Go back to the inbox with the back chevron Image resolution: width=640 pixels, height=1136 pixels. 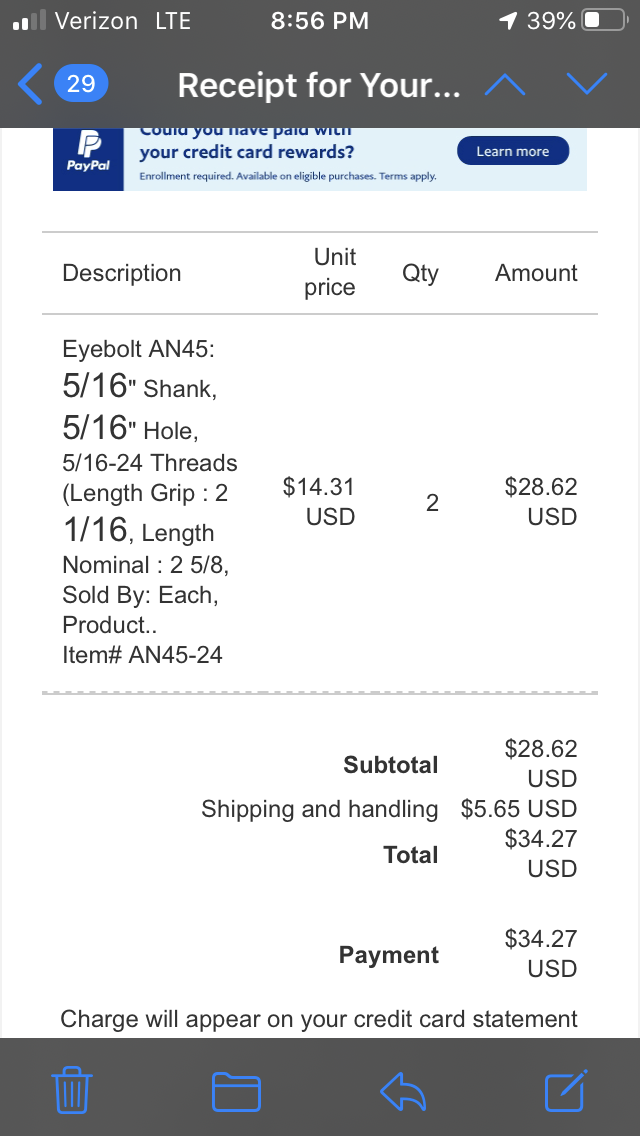click(31, 84)
